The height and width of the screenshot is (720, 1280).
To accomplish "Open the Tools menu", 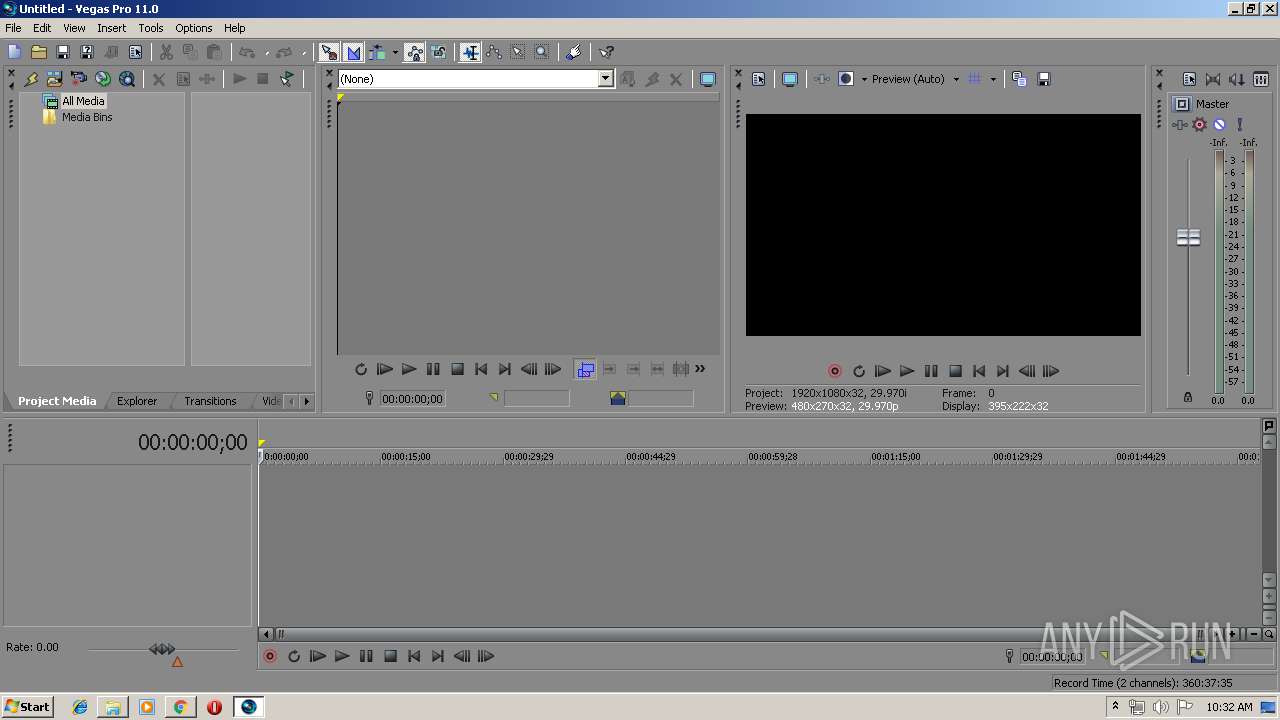I will pos(151,28).
